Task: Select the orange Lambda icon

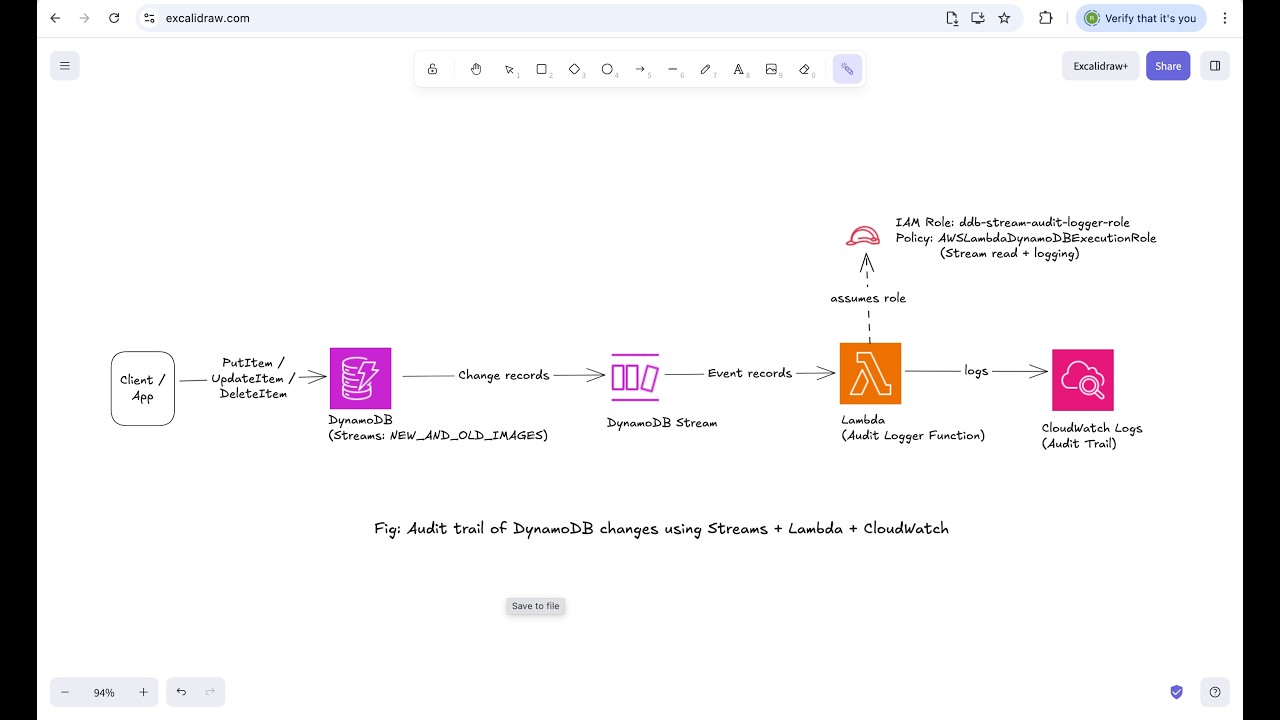Action: point(870,373)
